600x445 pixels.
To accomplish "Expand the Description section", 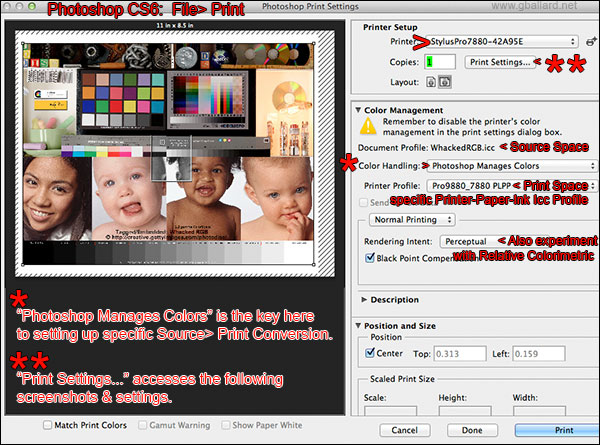I will click(364, 300).
